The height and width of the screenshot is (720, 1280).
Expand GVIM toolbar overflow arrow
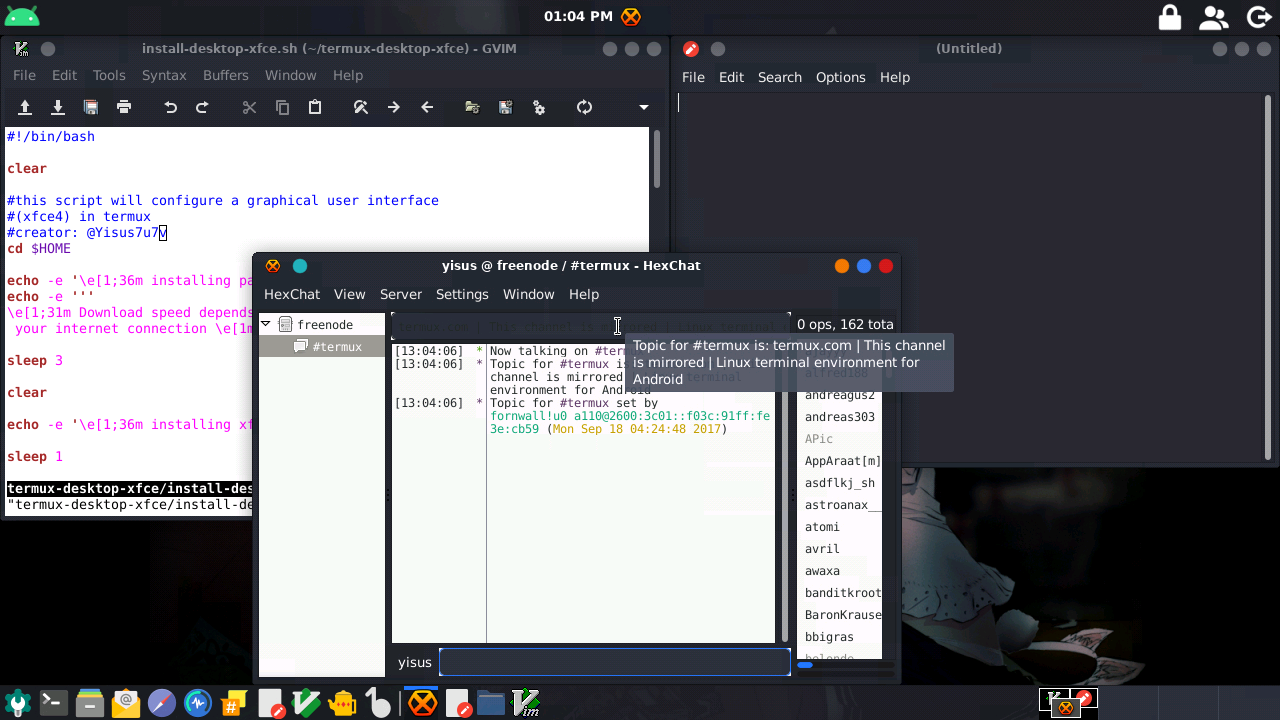644,107
